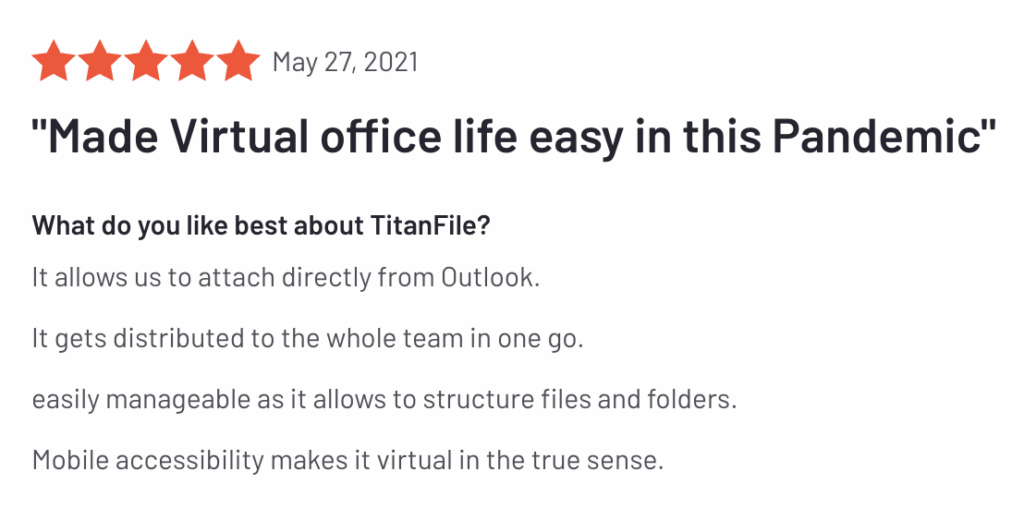Screen dimensions: 1024x508
Task: Click the third orange rating star
Action: click(146, 61)
